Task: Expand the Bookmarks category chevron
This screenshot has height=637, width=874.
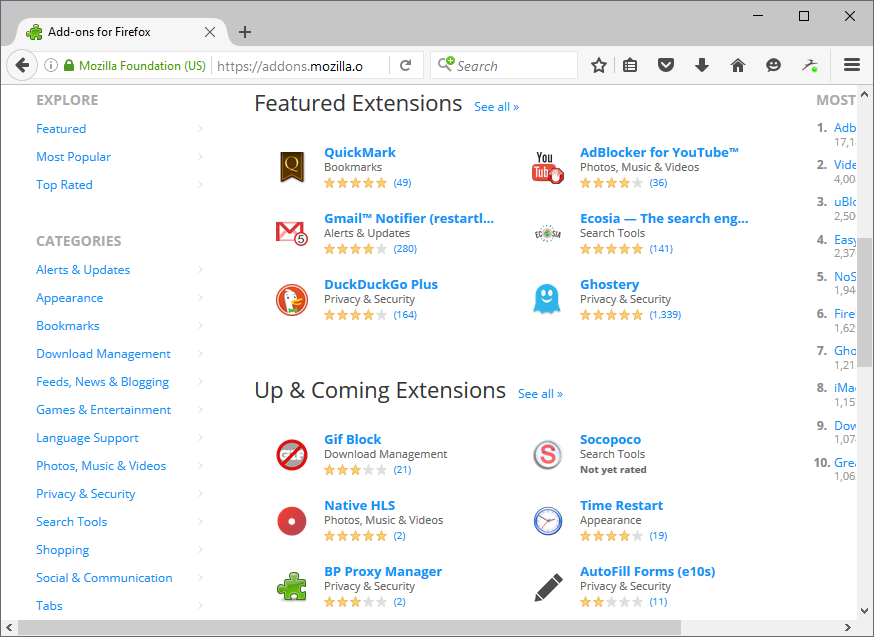Action: point(200,325)
